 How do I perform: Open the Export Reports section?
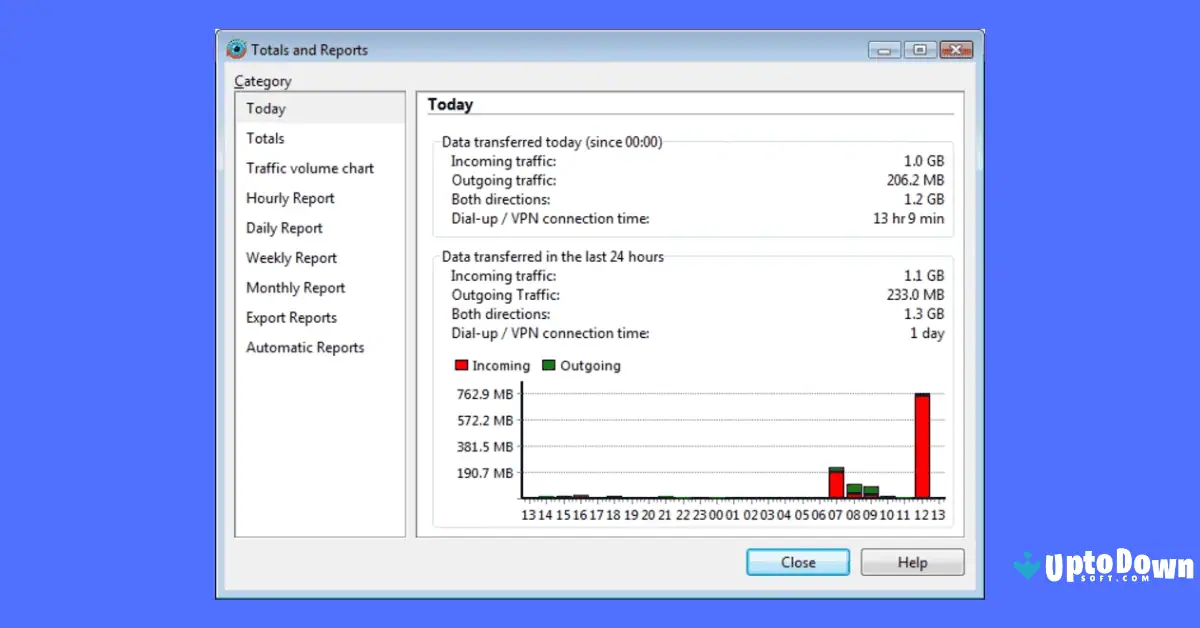pyautogui.click(x=291, y=318)
